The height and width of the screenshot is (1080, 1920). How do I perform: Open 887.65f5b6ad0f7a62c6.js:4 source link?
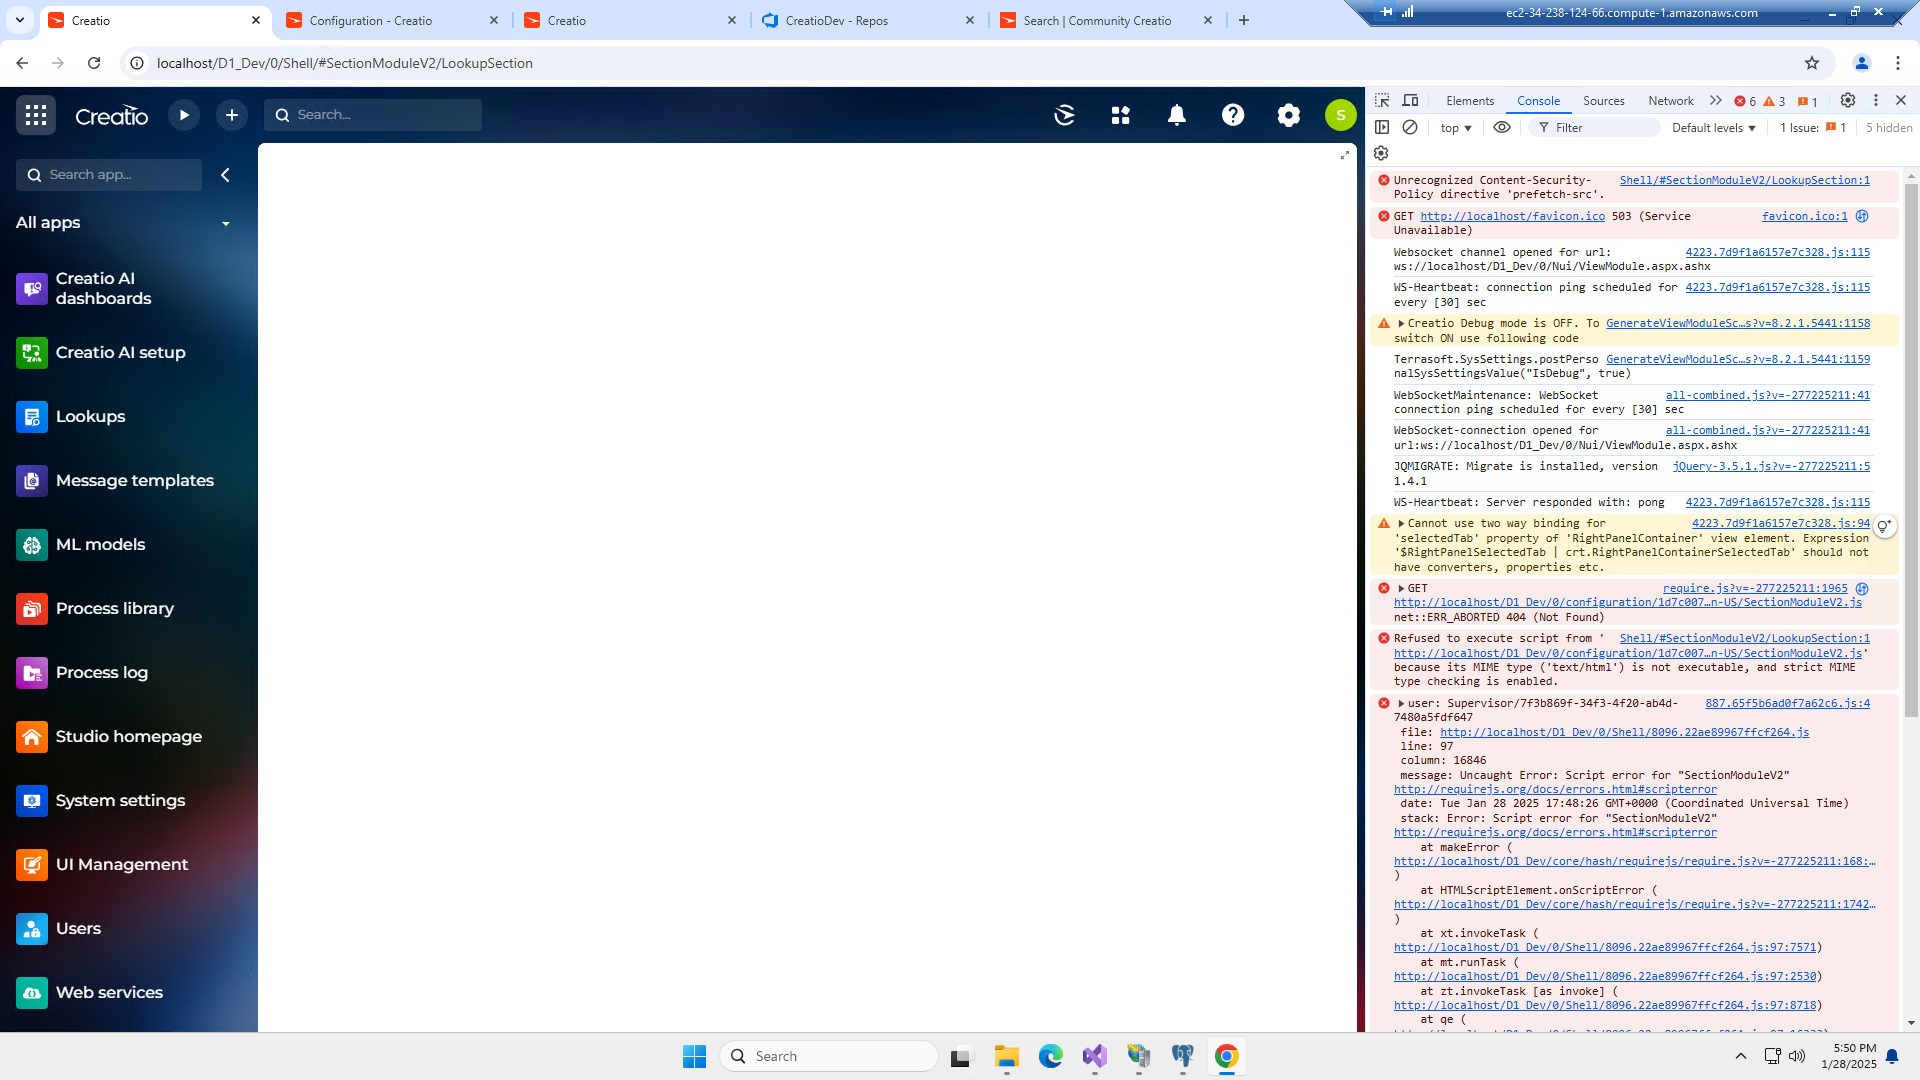point(1787,704)
